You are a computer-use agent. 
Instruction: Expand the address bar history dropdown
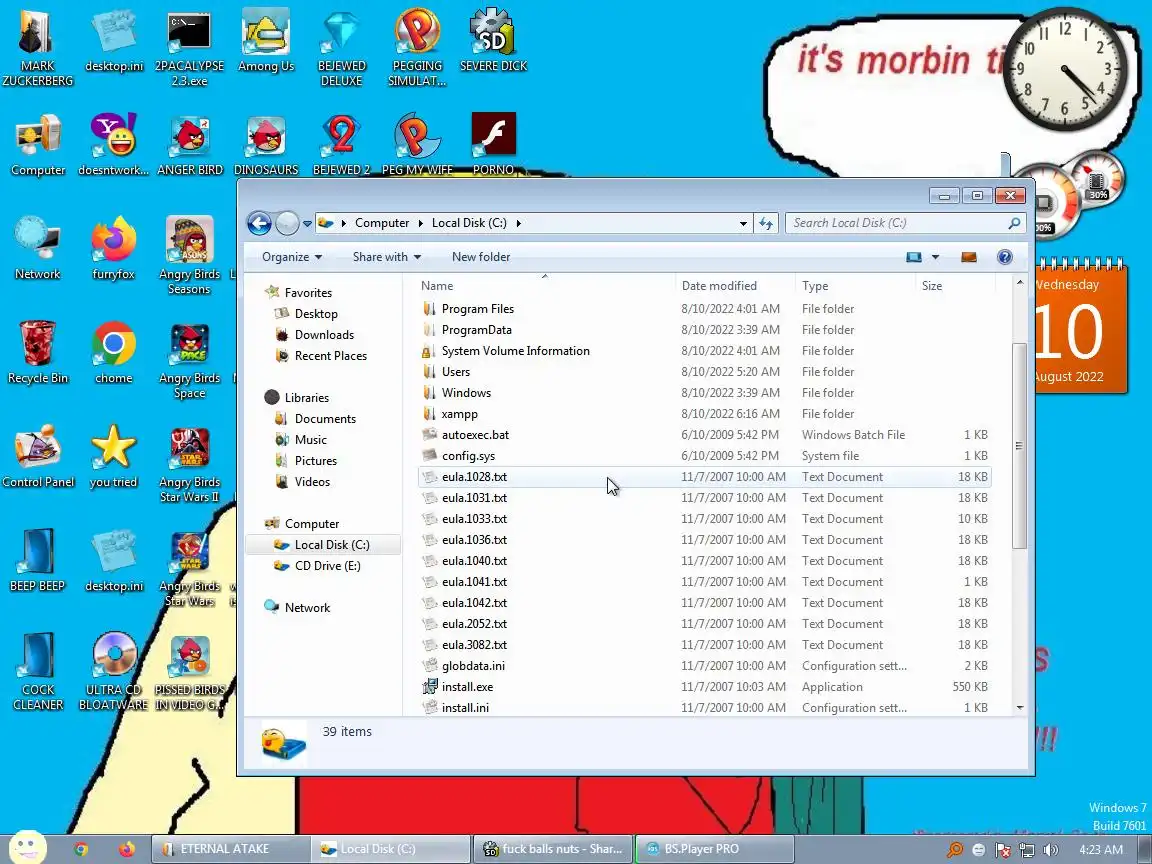point(744,223)
